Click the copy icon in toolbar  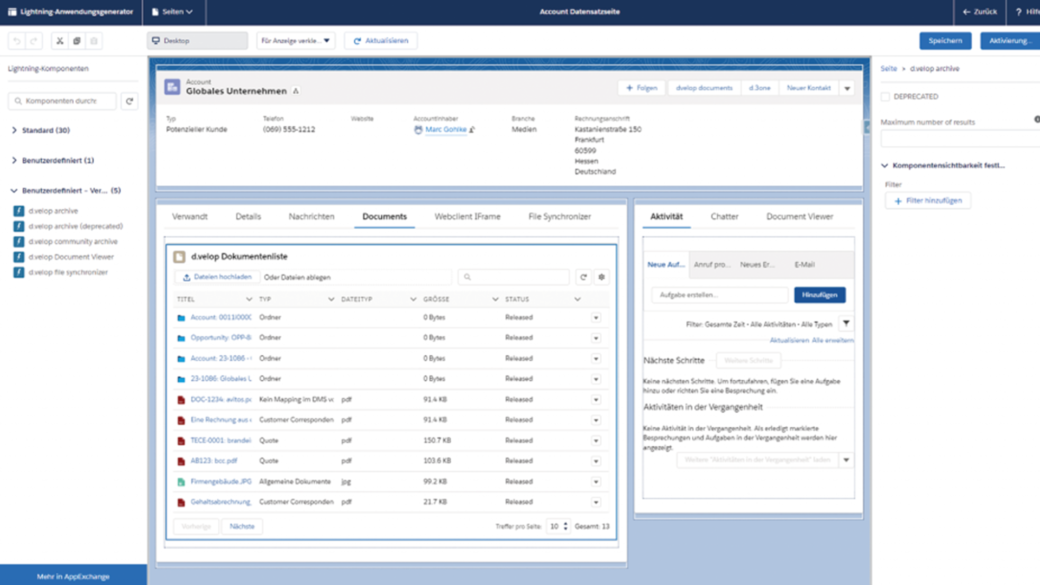click(x=77, y=41)
